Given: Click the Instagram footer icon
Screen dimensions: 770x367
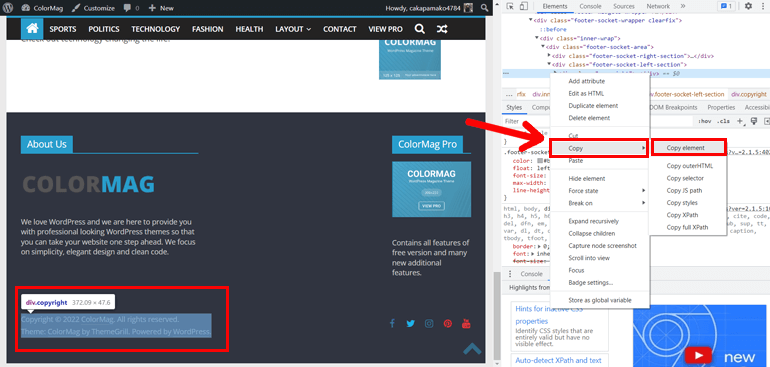Looking at the screenshot, I should click(429, 323).
